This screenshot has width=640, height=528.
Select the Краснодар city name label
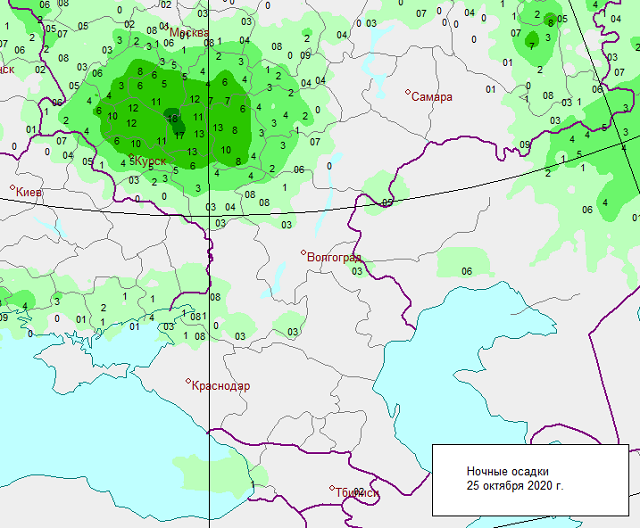tap(222, 386)
